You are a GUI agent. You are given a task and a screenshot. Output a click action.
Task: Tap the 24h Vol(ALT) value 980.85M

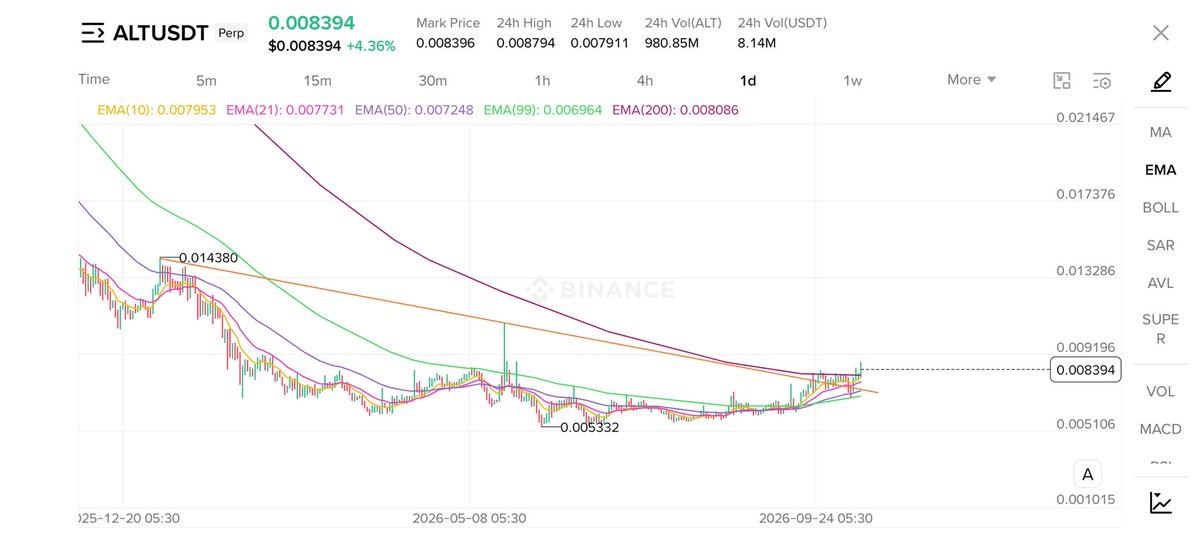(x=674, y=44)
